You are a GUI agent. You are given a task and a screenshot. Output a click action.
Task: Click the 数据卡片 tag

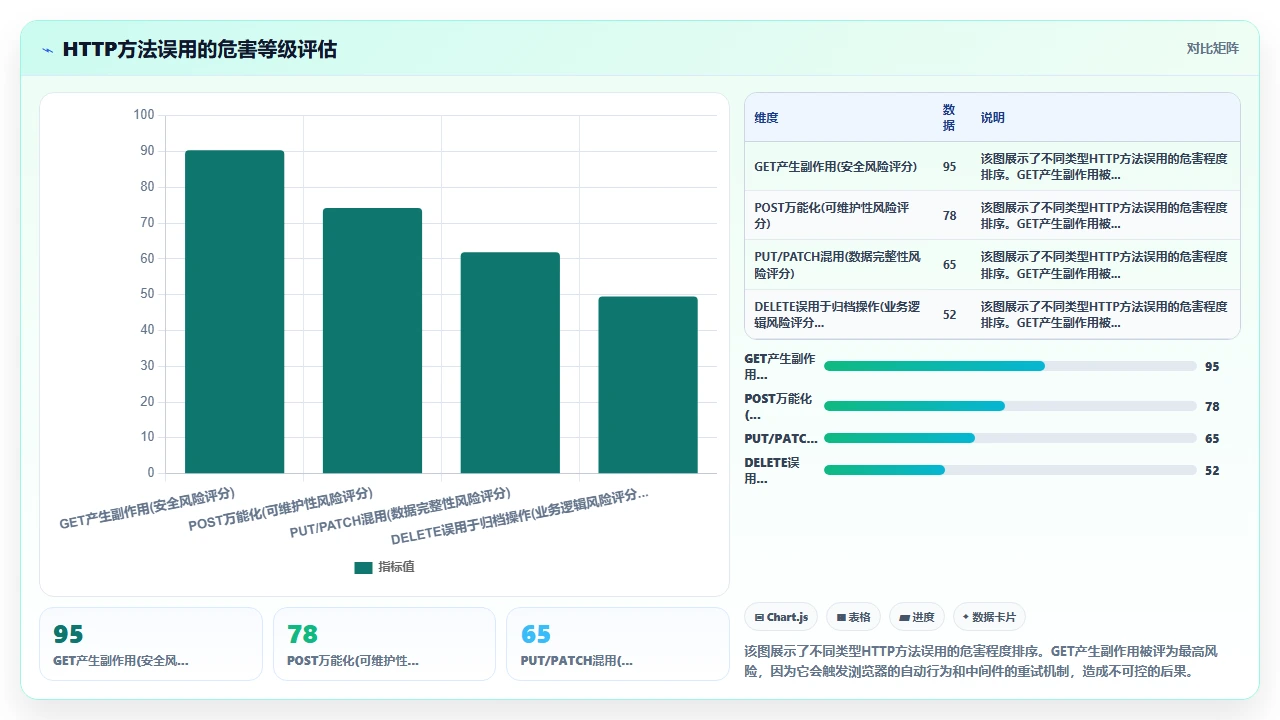click(990, 617)
